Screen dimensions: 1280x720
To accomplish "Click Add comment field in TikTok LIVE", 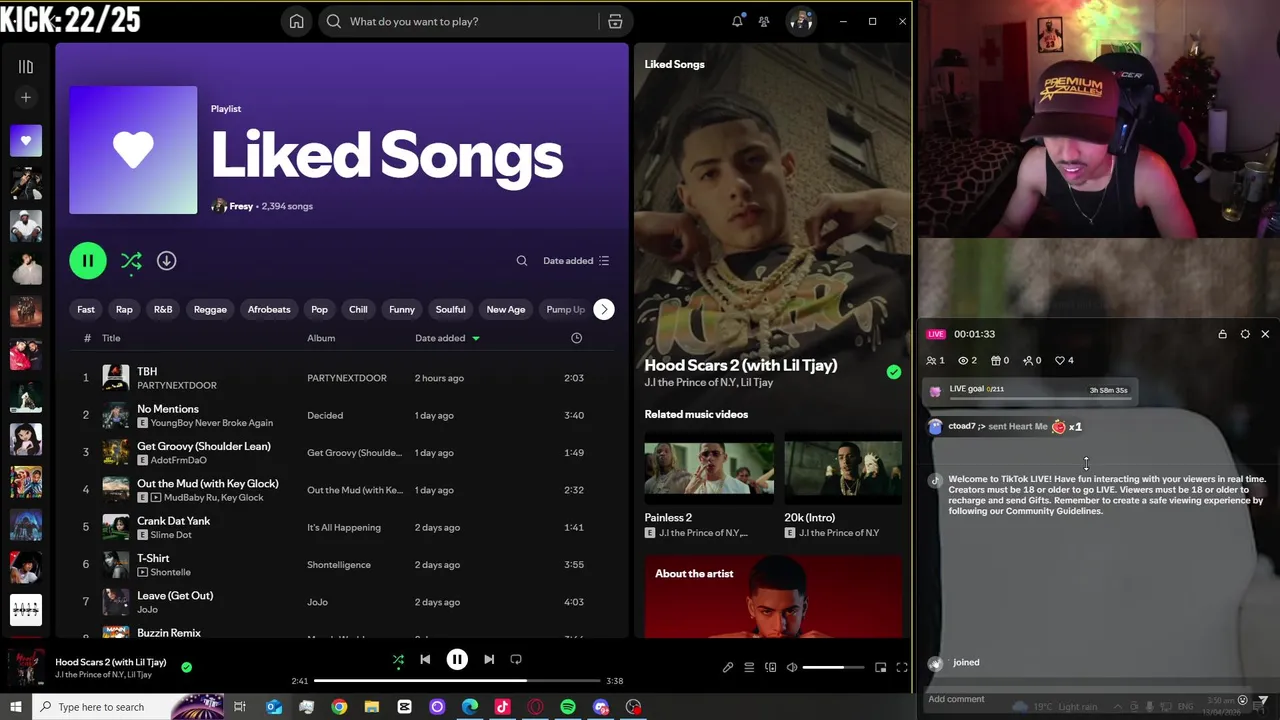I will pos(1080,699).
